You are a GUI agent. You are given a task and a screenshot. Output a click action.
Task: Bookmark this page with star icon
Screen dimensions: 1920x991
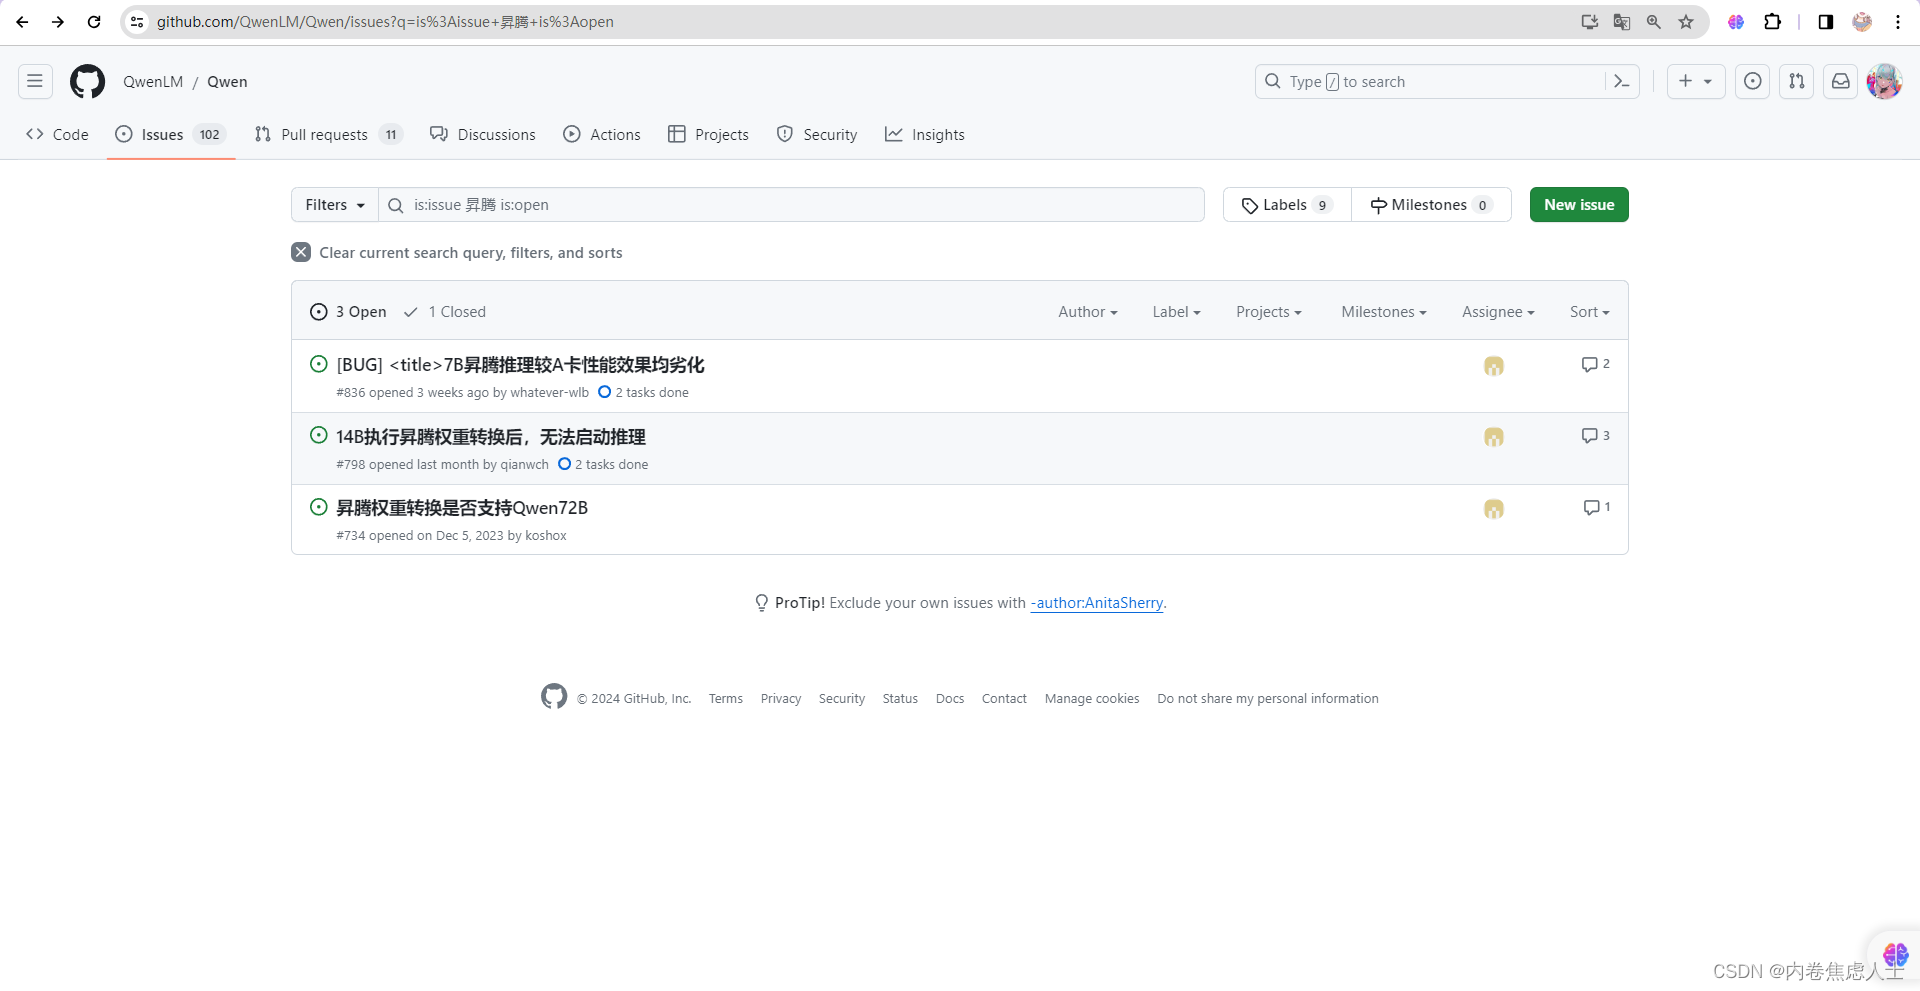pyautogui.click(x=1686, y=22)
